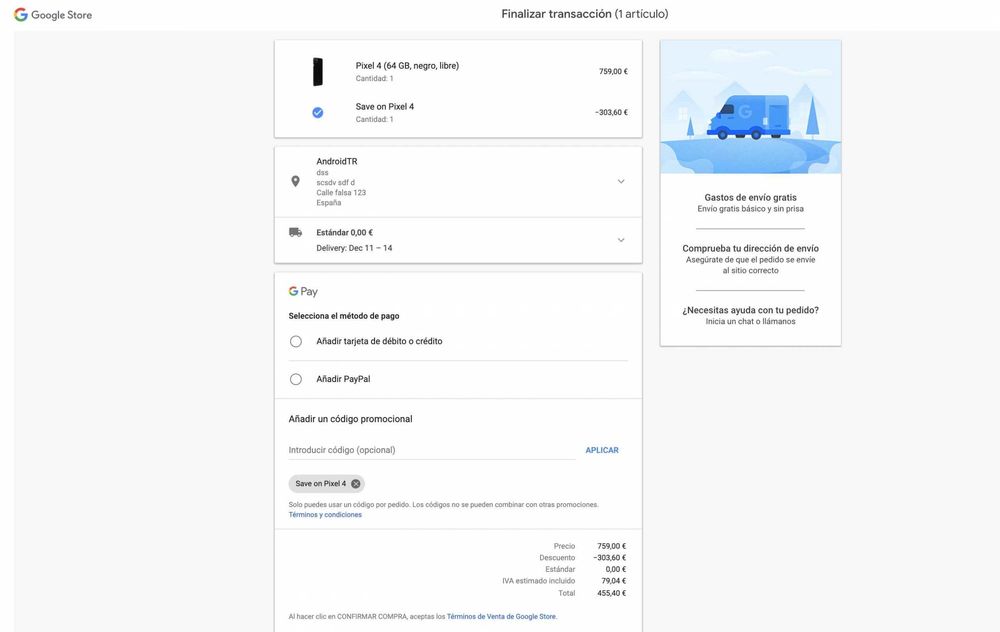
Task: Click the G Pay logo
Action: (x=303, y=292)
